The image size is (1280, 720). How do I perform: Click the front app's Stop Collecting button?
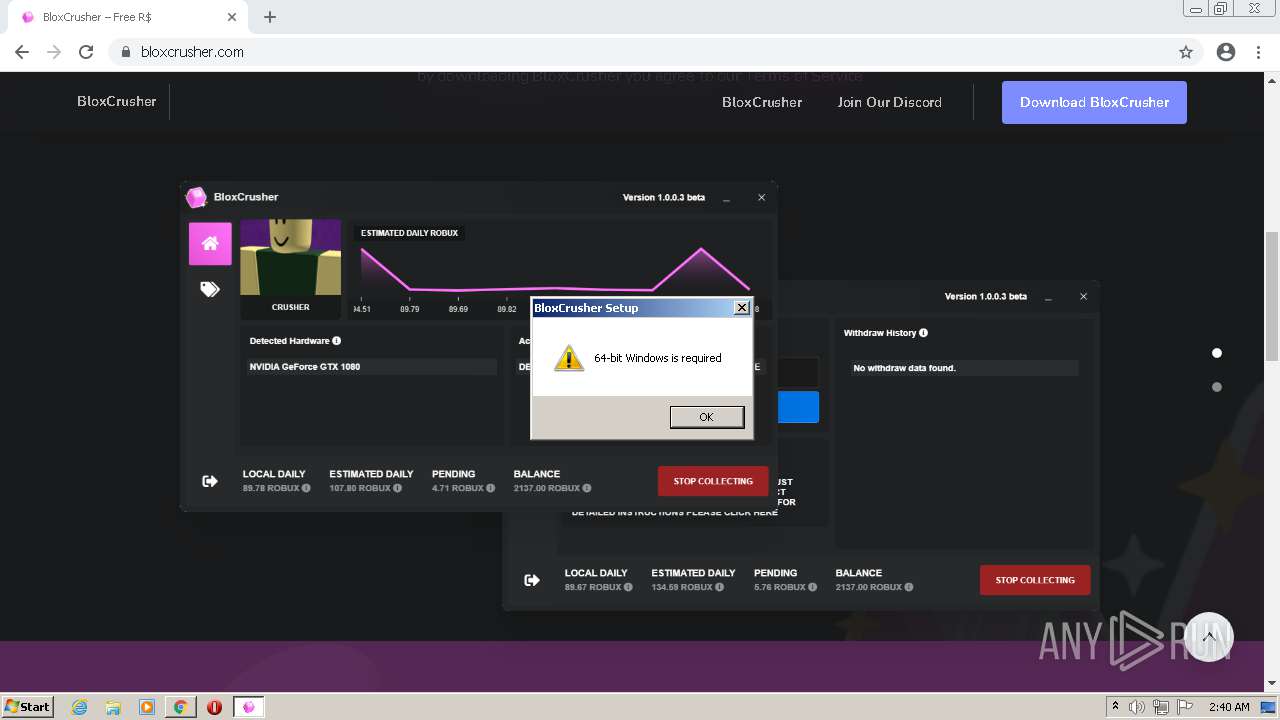point(713,481)
